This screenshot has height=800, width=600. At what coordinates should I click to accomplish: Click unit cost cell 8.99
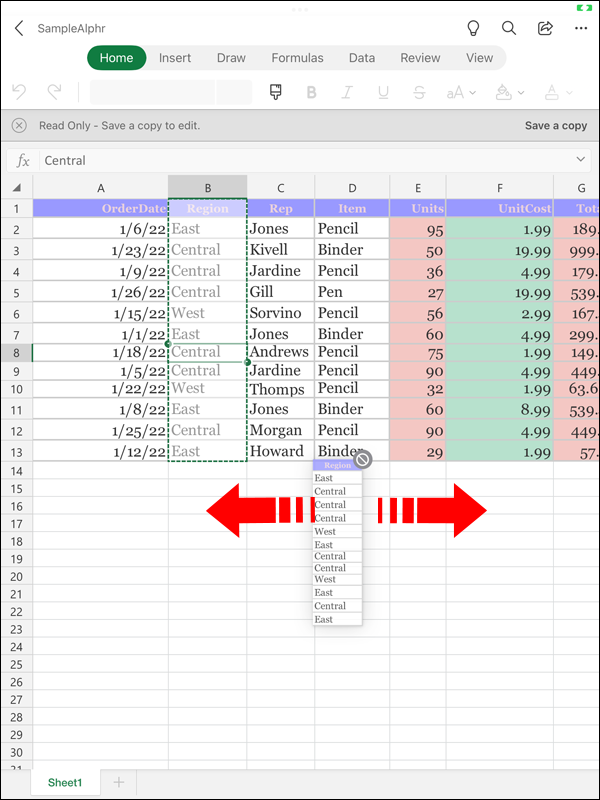(499, 409)
